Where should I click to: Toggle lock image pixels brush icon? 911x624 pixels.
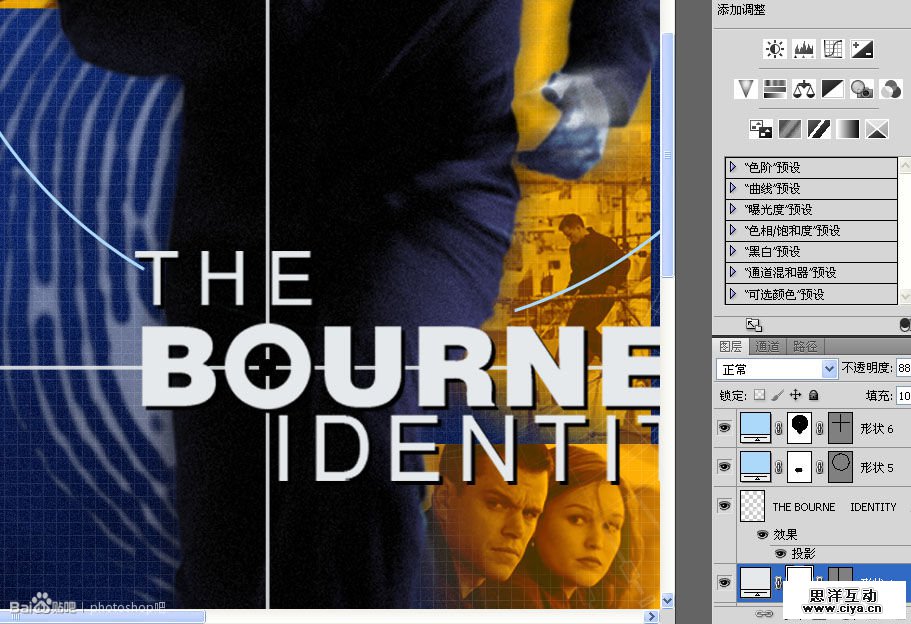777,395
